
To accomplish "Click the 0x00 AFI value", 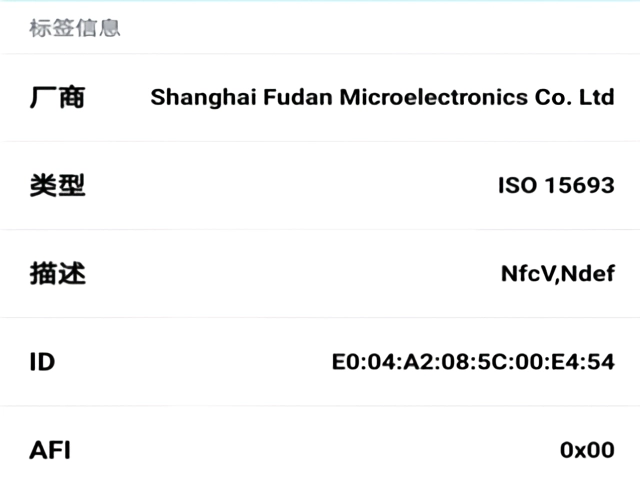I will click(587, 450).
